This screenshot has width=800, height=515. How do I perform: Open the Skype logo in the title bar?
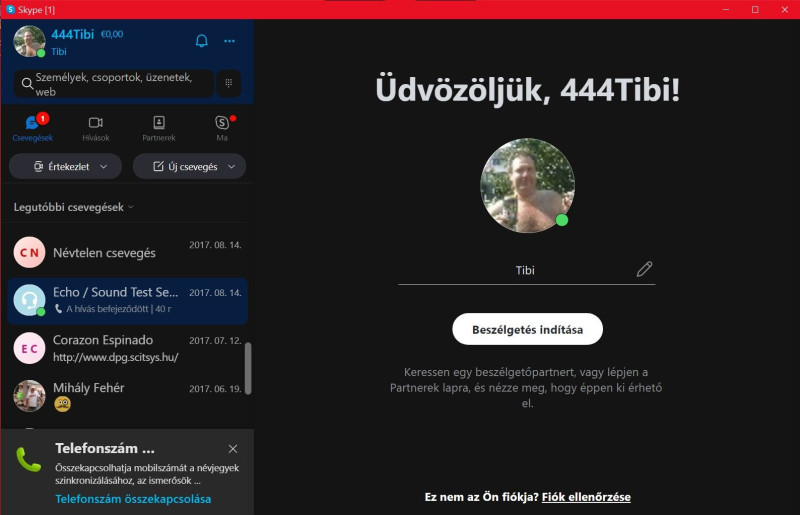(10, 9)
